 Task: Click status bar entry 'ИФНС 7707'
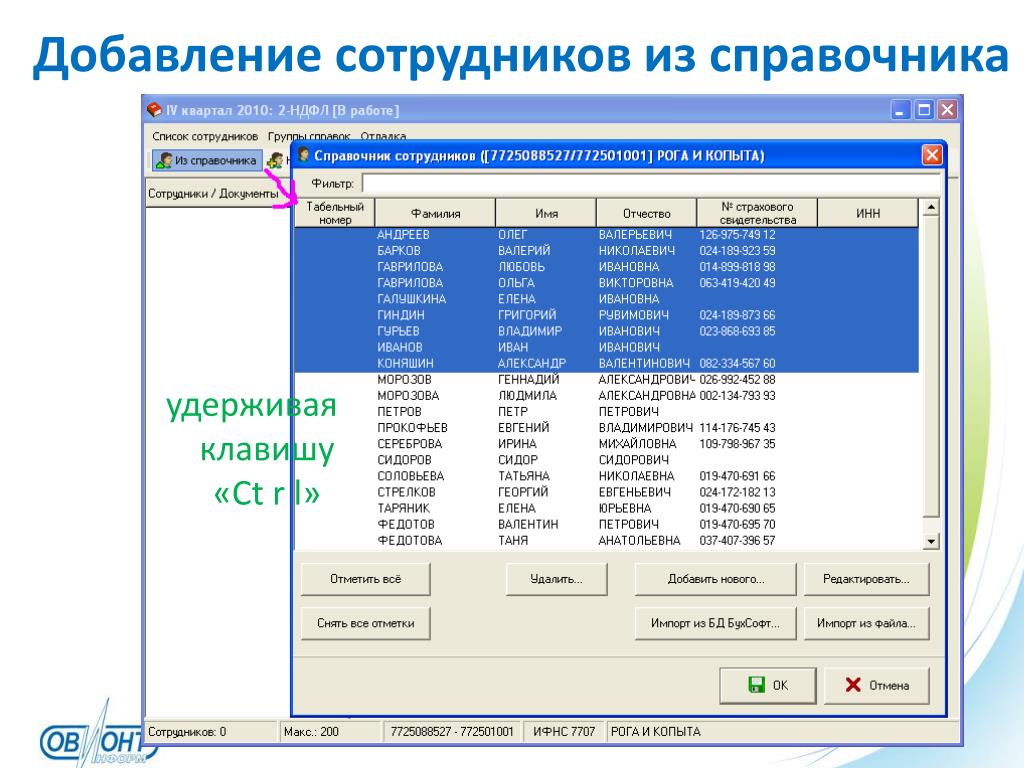click(564, 732)
